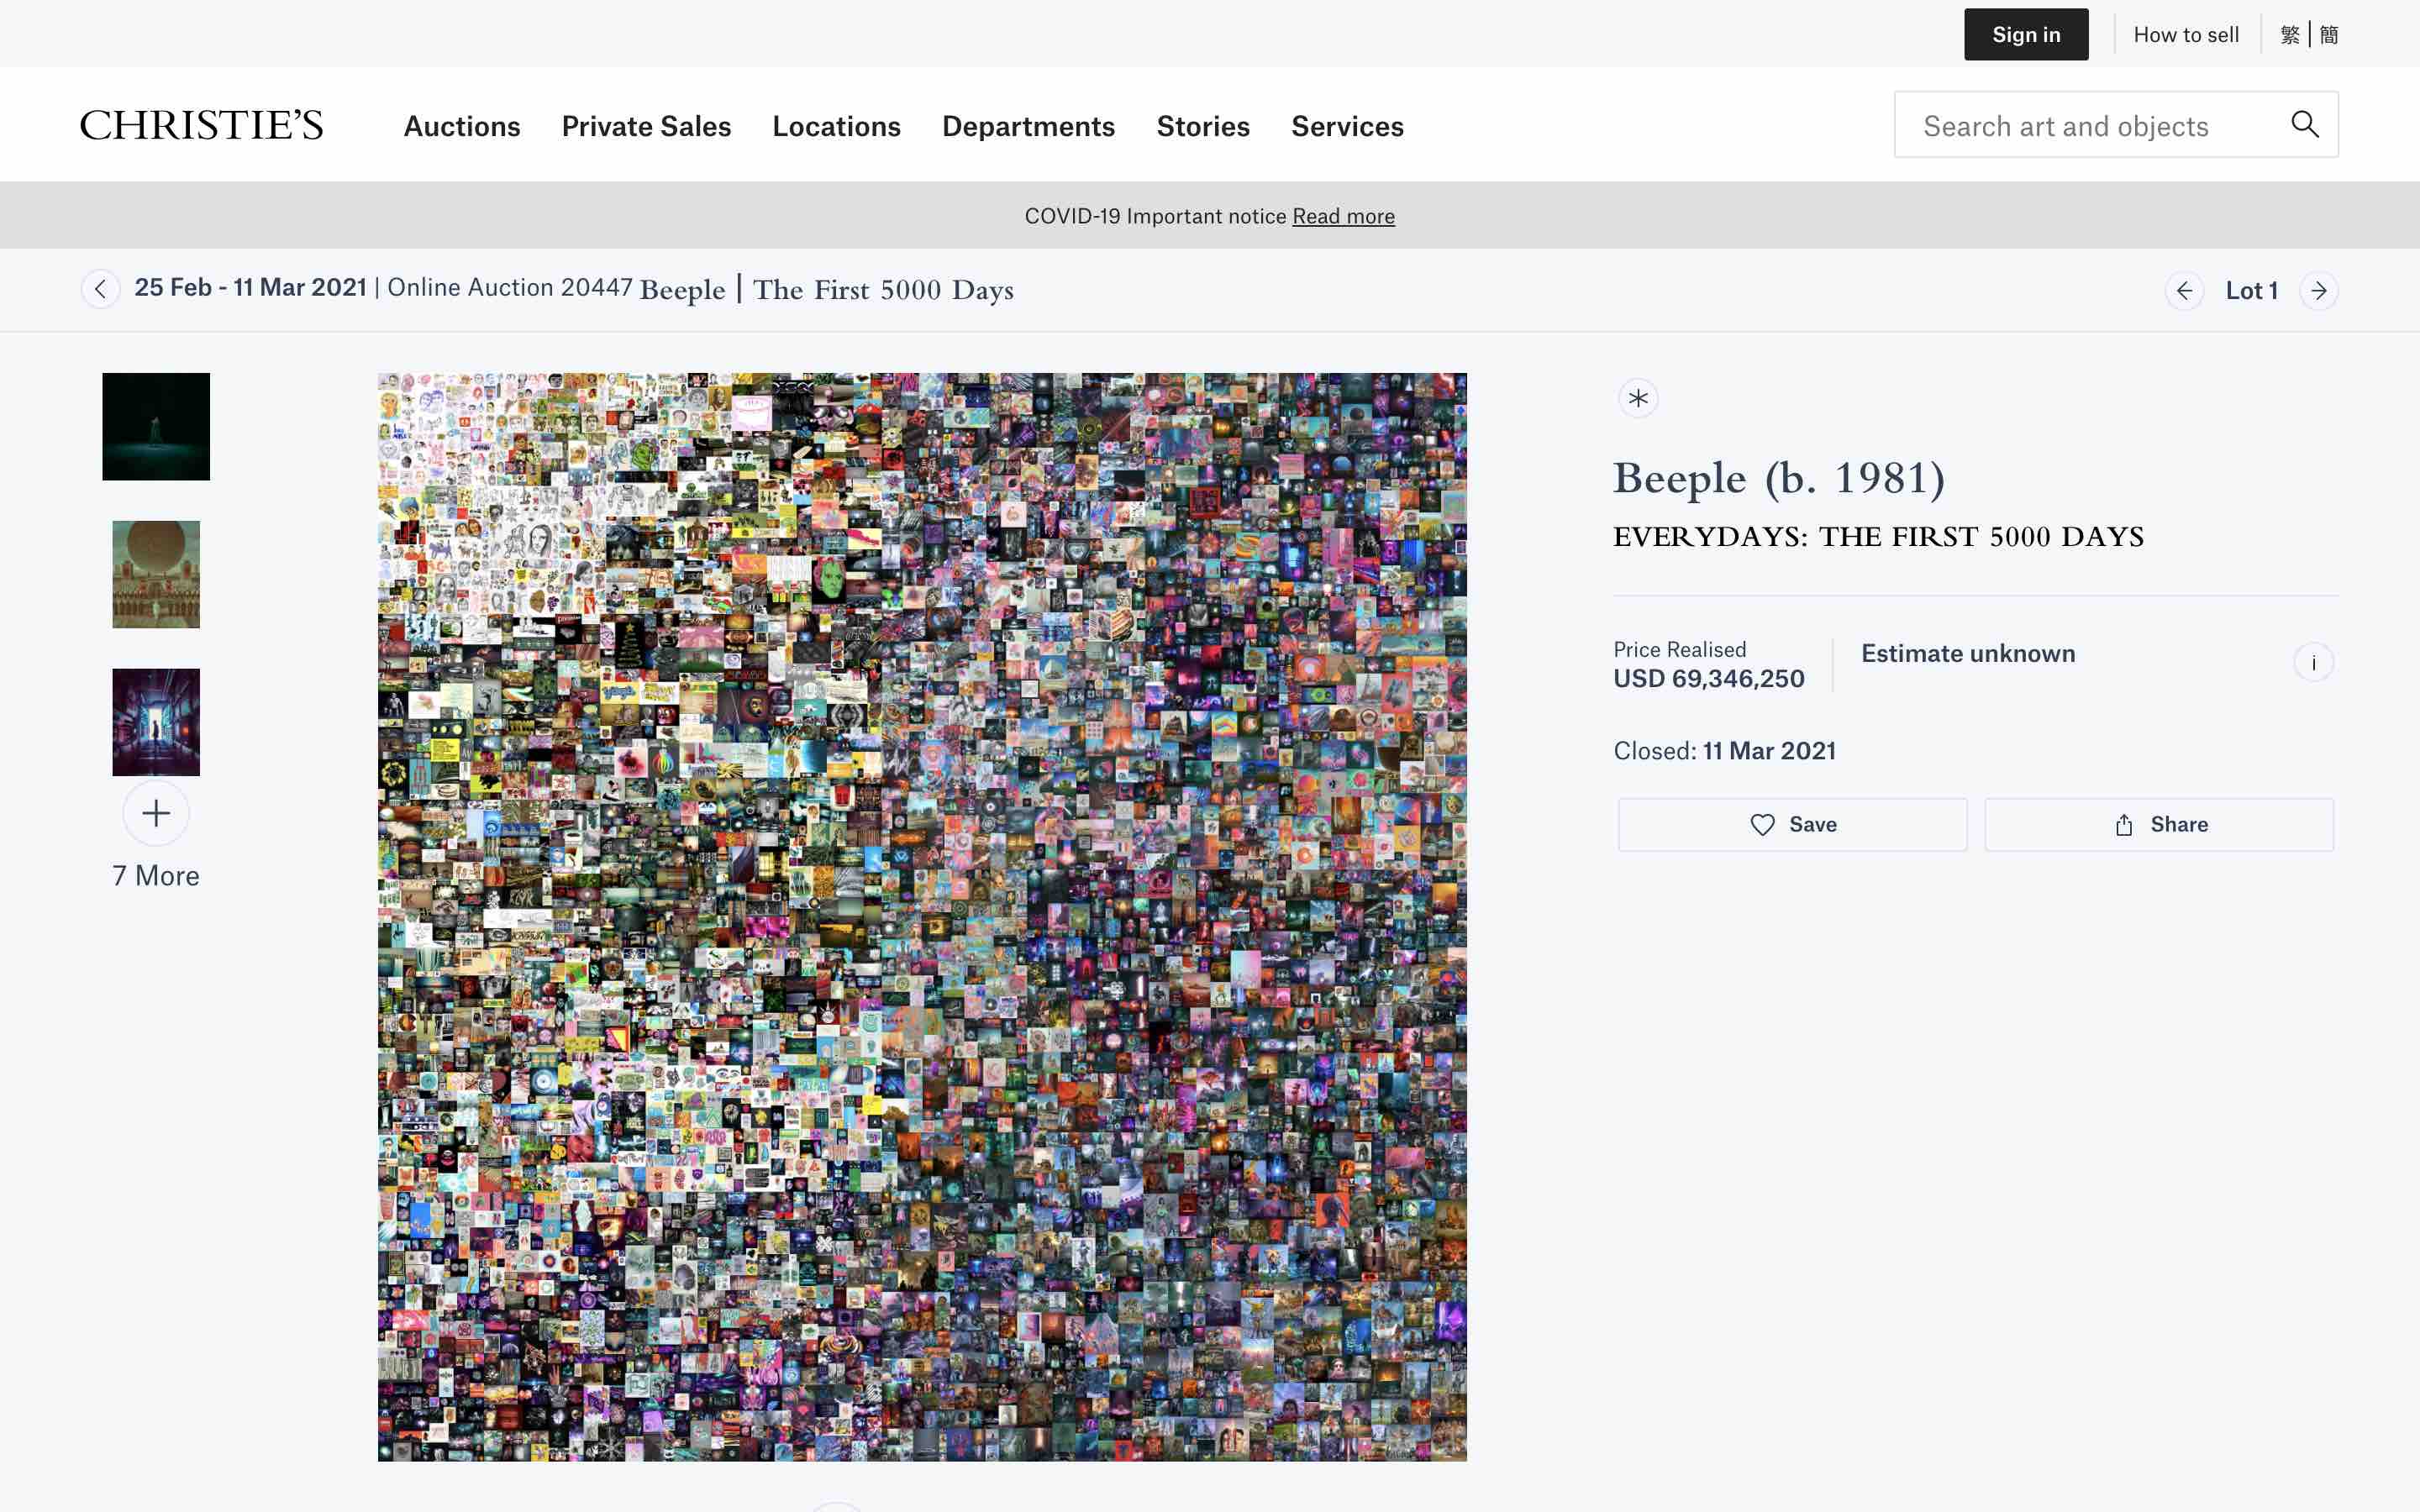This screenshot has height=1512, width=2420.
Task: Save this lot with heart button
Action: pyautogui.click(x=1792, y=824)
